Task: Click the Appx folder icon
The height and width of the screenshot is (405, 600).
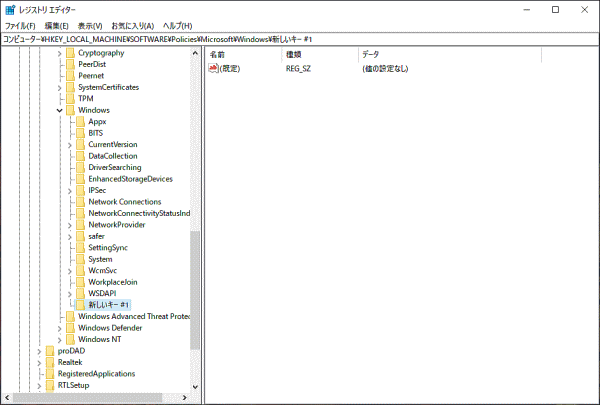Action: tap(80, 122)
